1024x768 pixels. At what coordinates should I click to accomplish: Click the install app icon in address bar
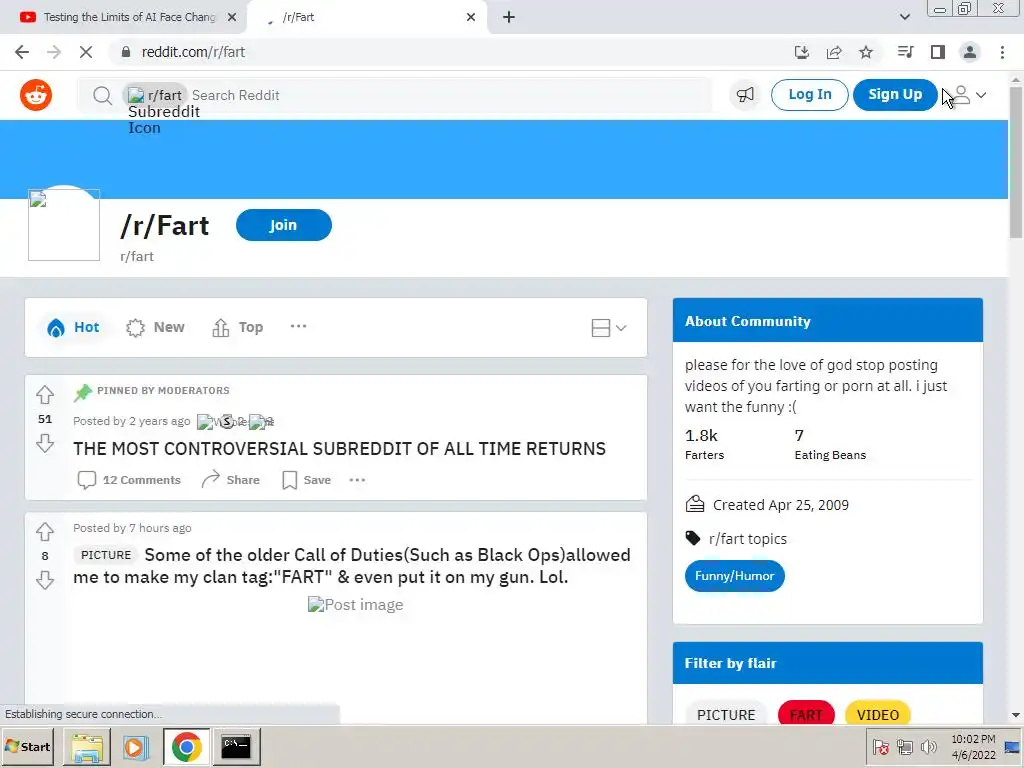click(x=802, y=52)
